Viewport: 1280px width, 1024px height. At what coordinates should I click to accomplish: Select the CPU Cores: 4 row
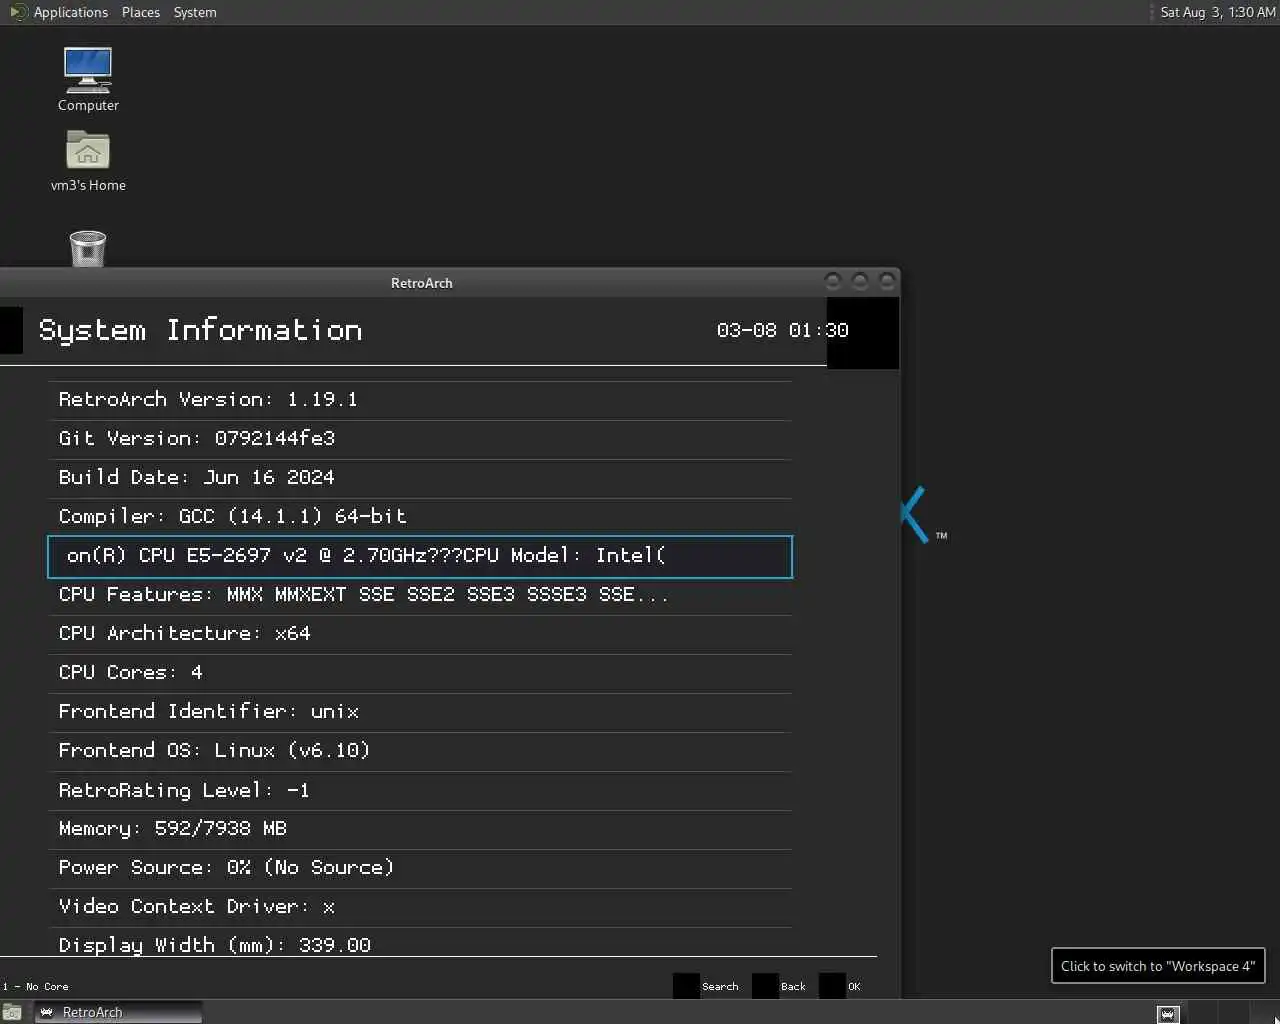coord(420,673)
